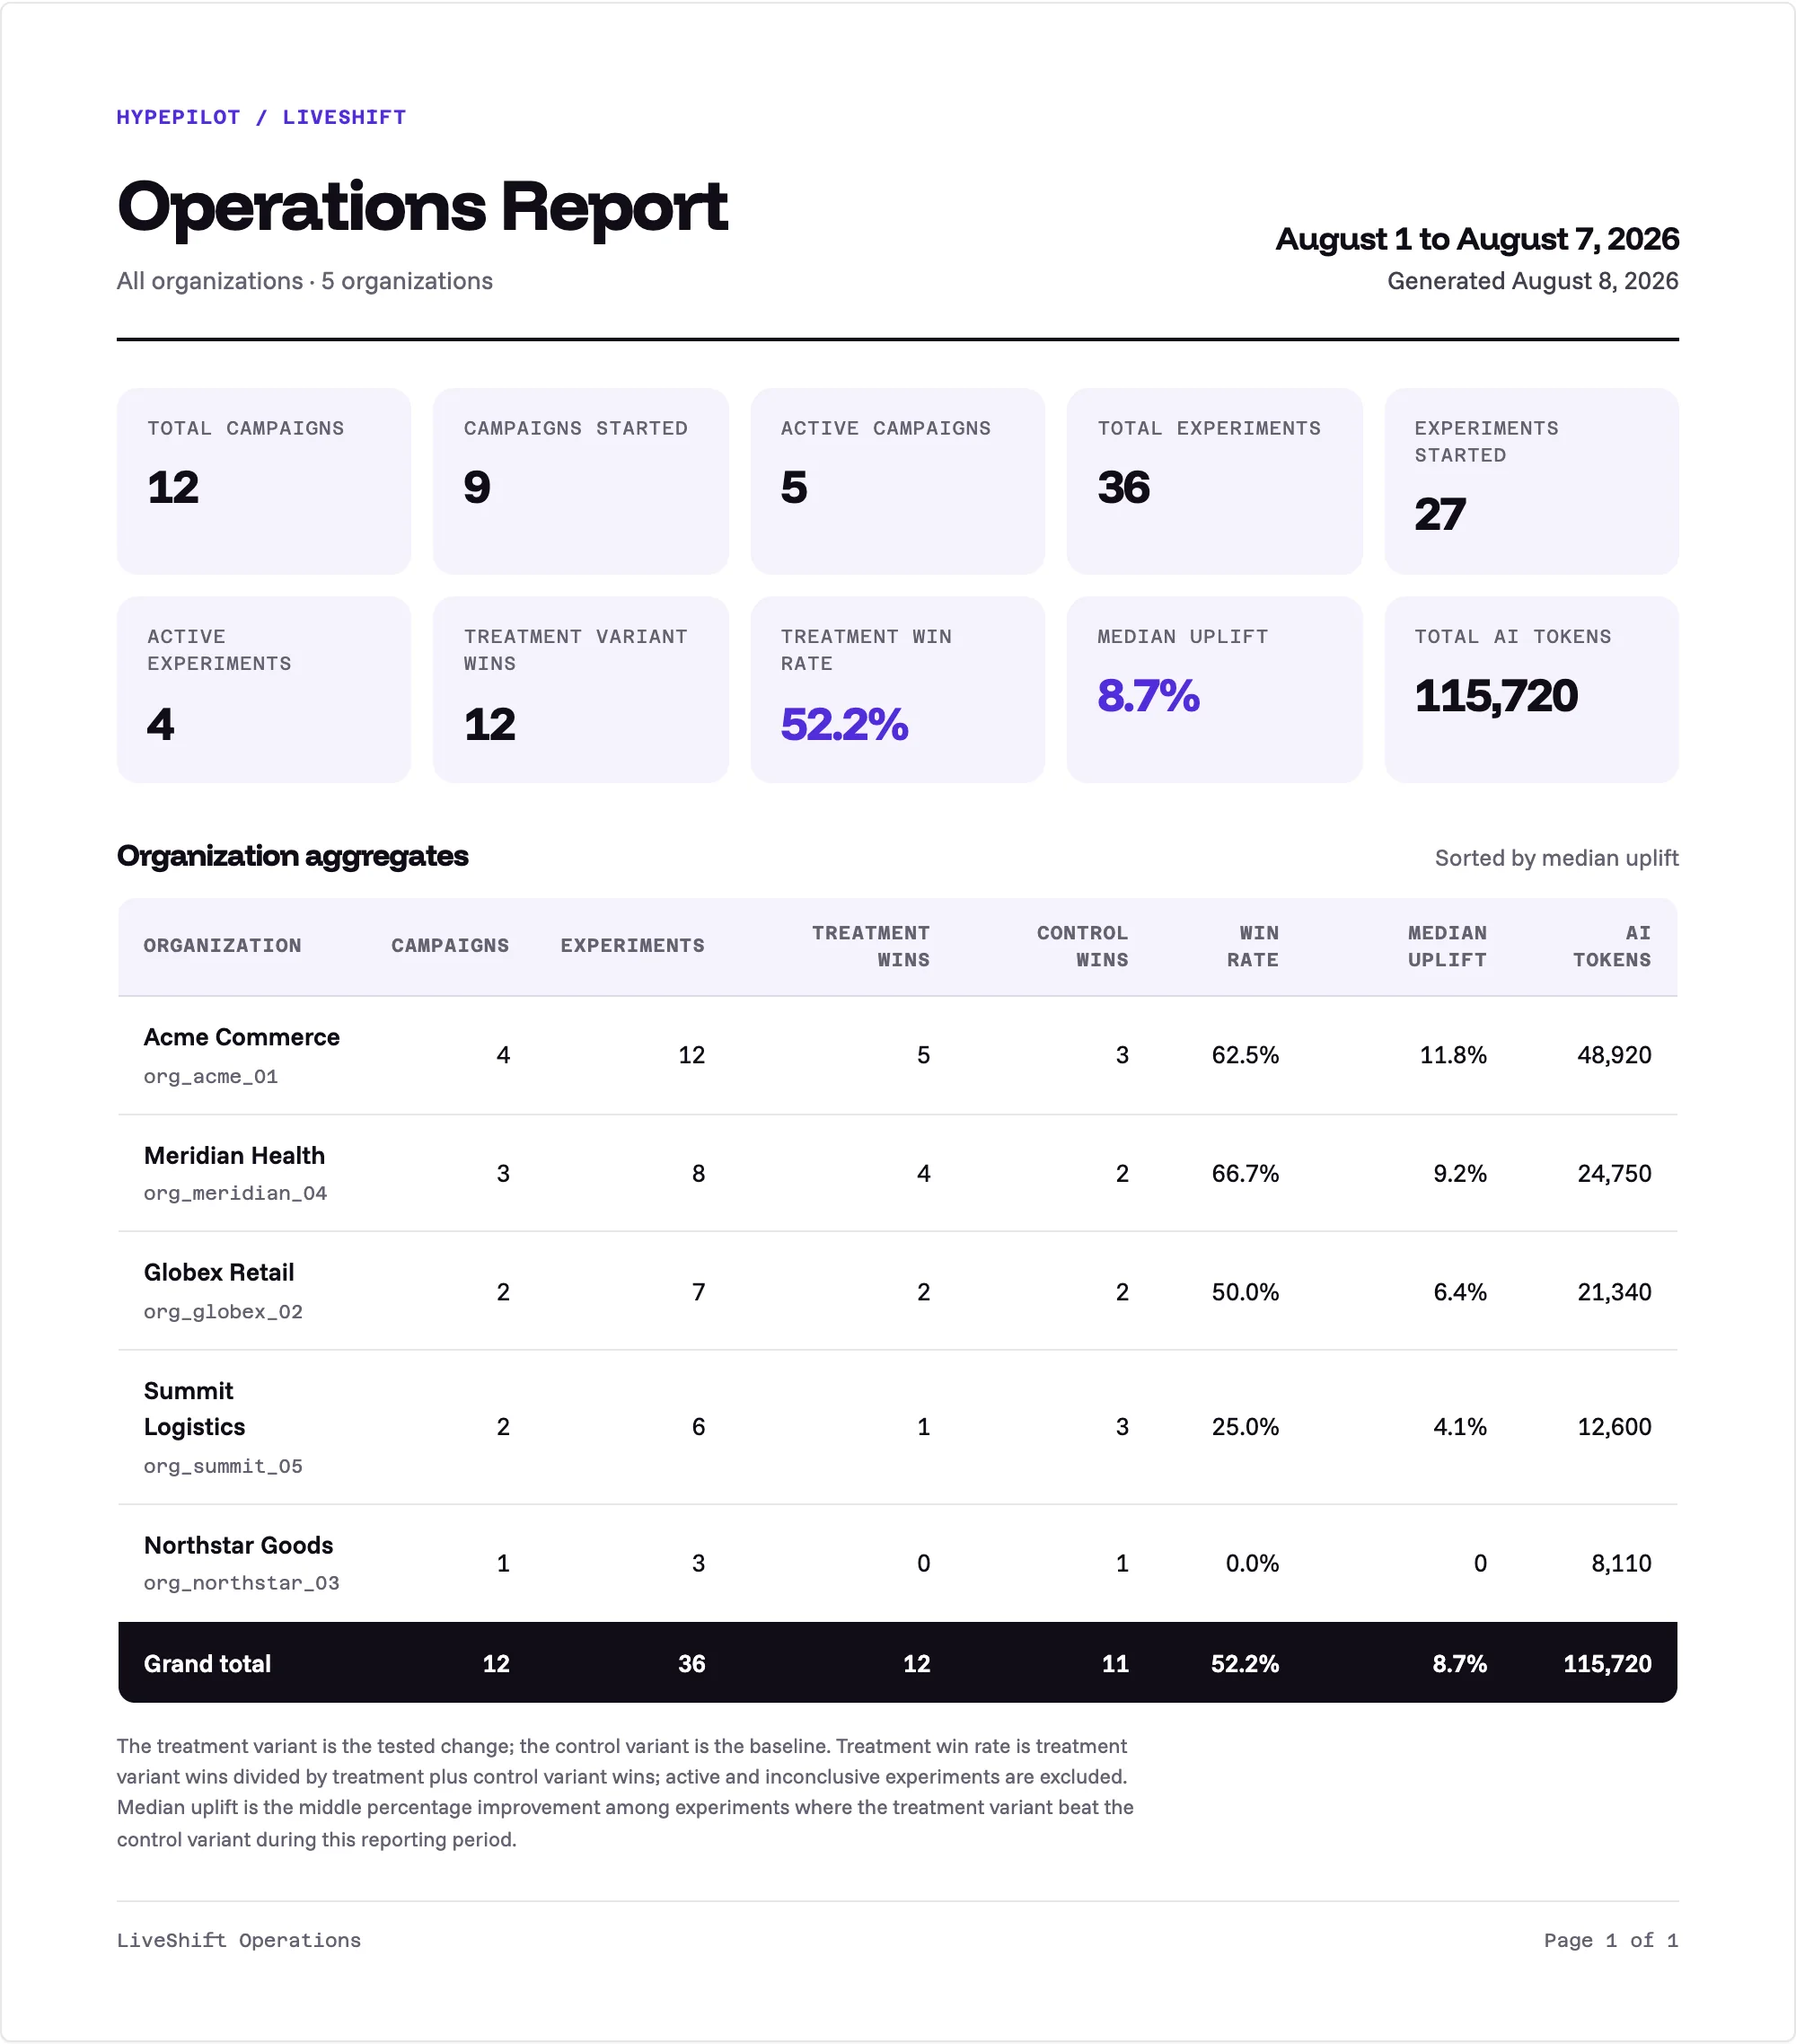The image size is (1796, 2044).
Task: Select the Experiments Started card value 27
Action: point(1440,514)
